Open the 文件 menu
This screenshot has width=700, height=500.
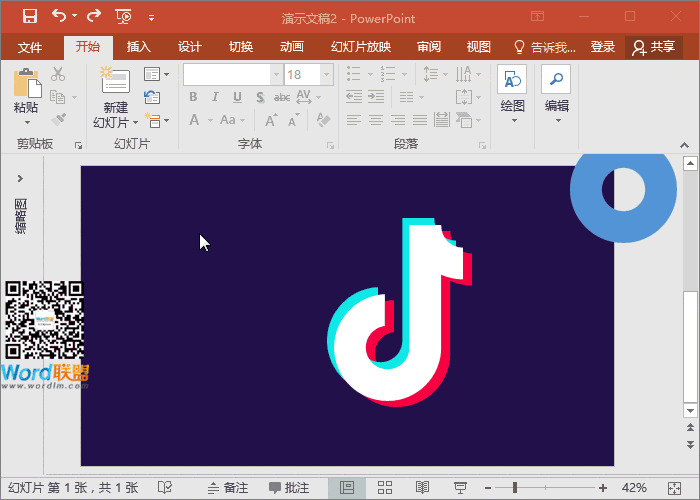(30, 47)
